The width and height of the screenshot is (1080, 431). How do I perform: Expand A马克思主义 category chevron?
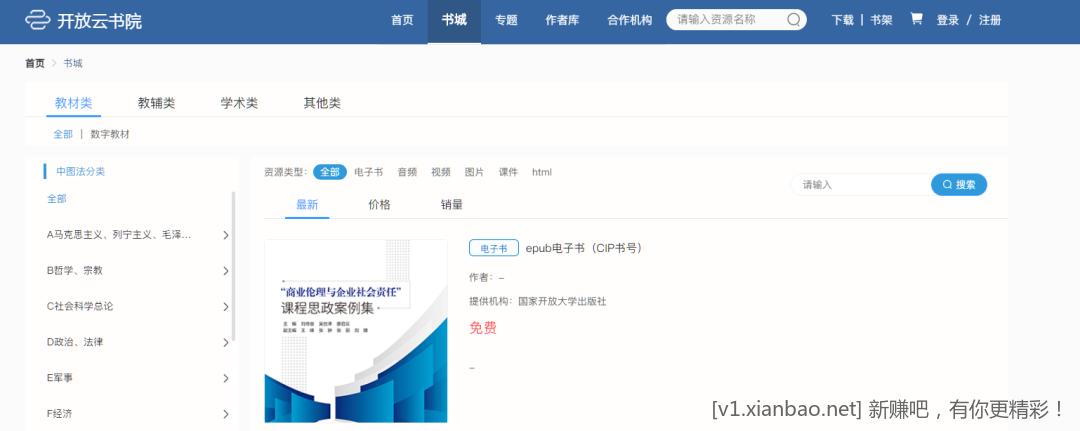click(225, 235)
